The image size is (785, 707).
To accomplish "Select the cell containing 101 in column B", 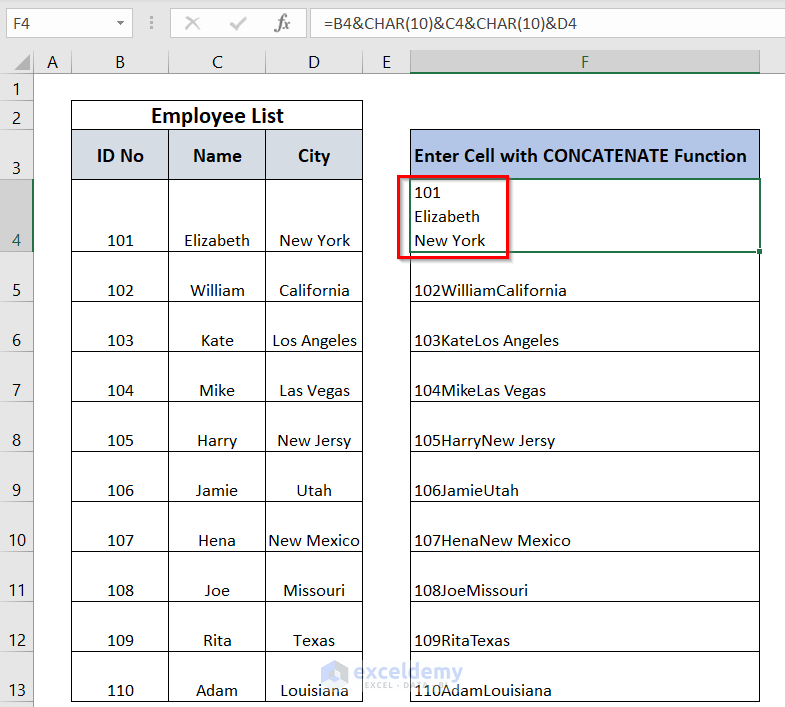I will pyautogui.click(x=120, y=216).
